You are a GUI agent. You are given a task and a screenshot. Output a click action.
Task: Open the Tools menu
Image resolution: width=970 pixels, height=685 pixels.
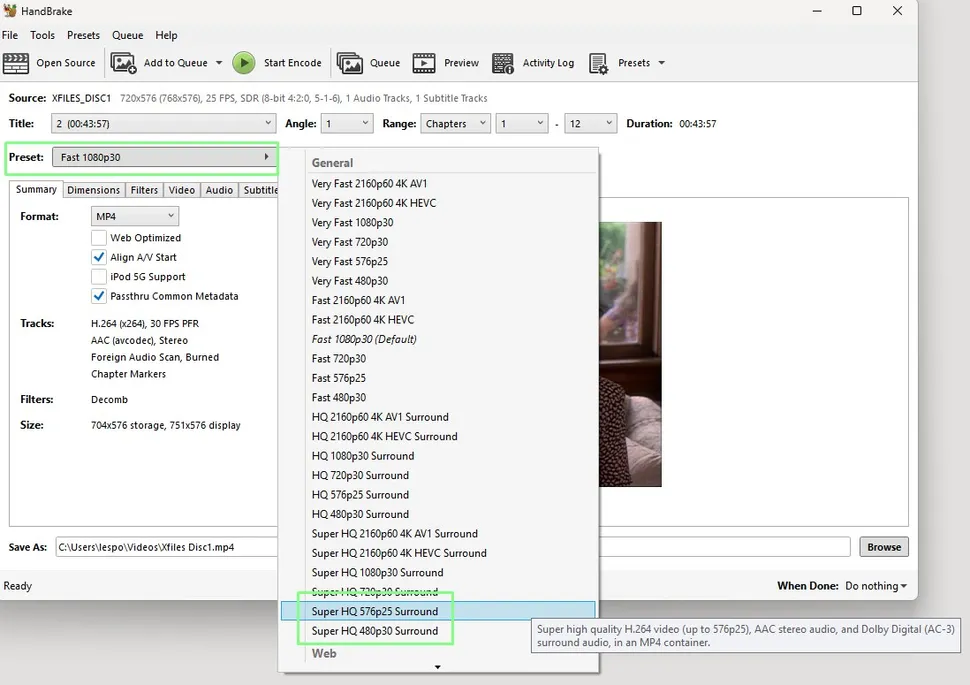43,35
